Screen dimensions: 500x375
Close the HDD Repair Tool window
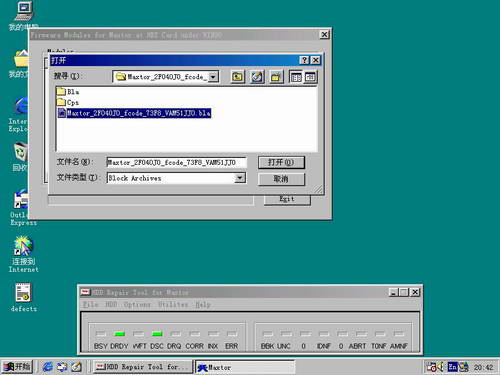point(415,292)
